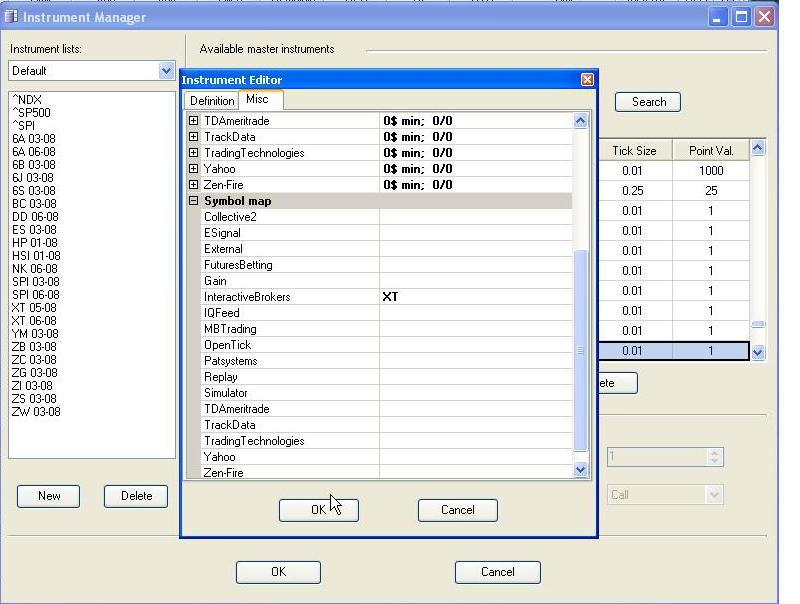
Task: Expand the Zen-Fire commission row
Action: pos(193,185)
